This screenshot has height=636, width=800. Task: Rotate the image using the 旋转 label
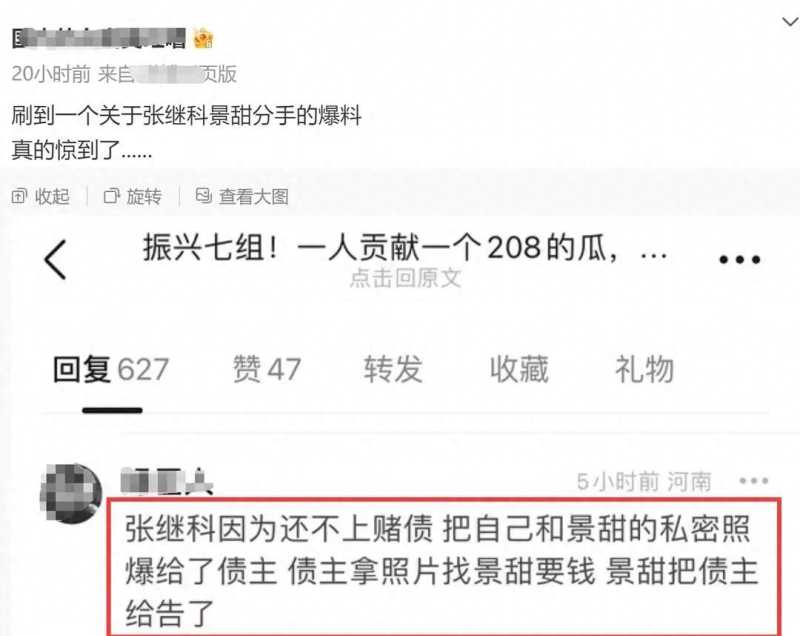(x=144, y=196)
